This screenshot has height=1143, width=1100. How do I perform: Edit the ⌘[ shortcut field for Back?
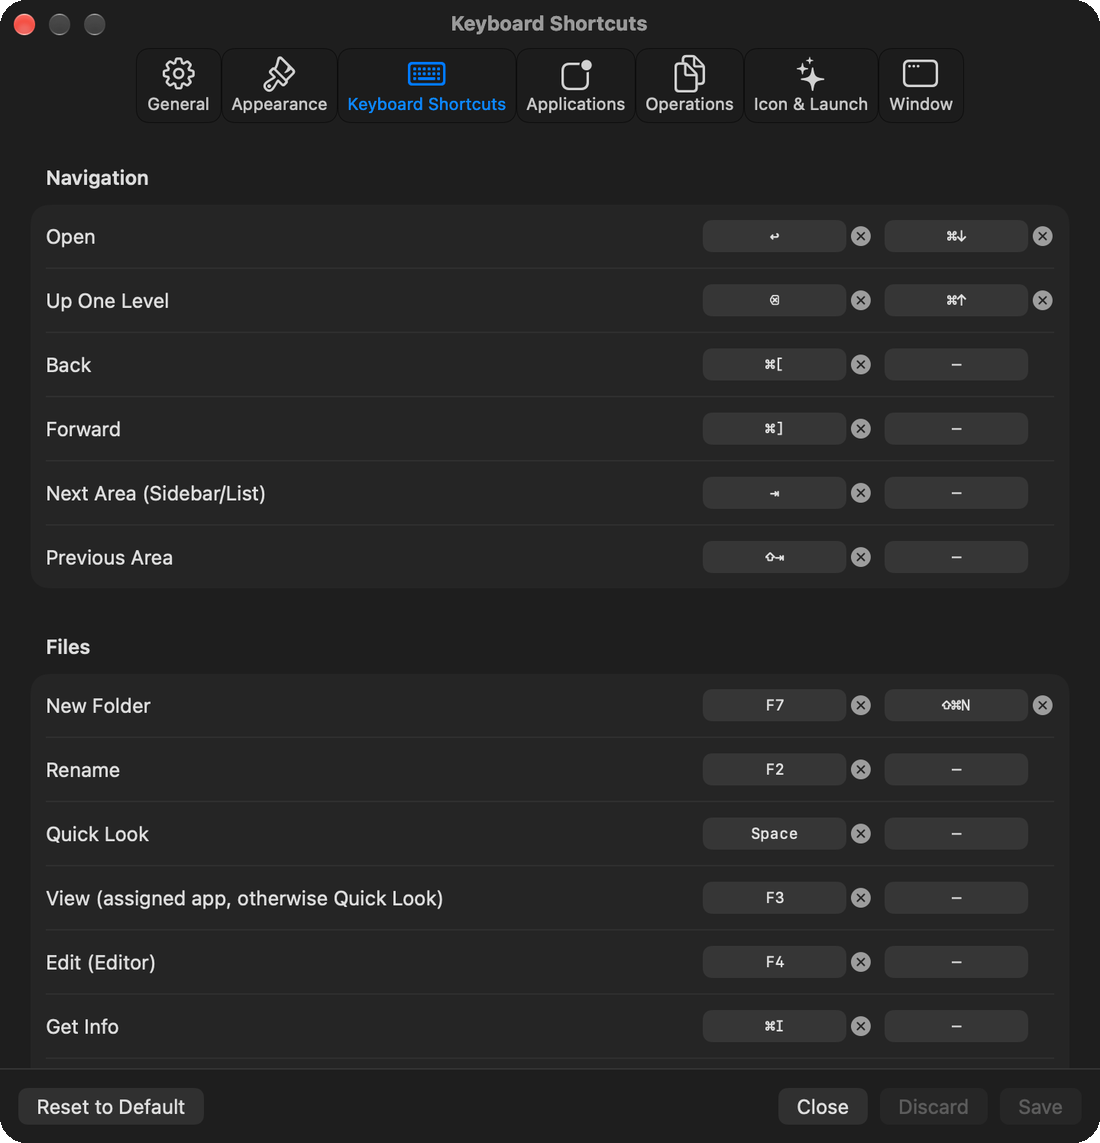(774, 364)
